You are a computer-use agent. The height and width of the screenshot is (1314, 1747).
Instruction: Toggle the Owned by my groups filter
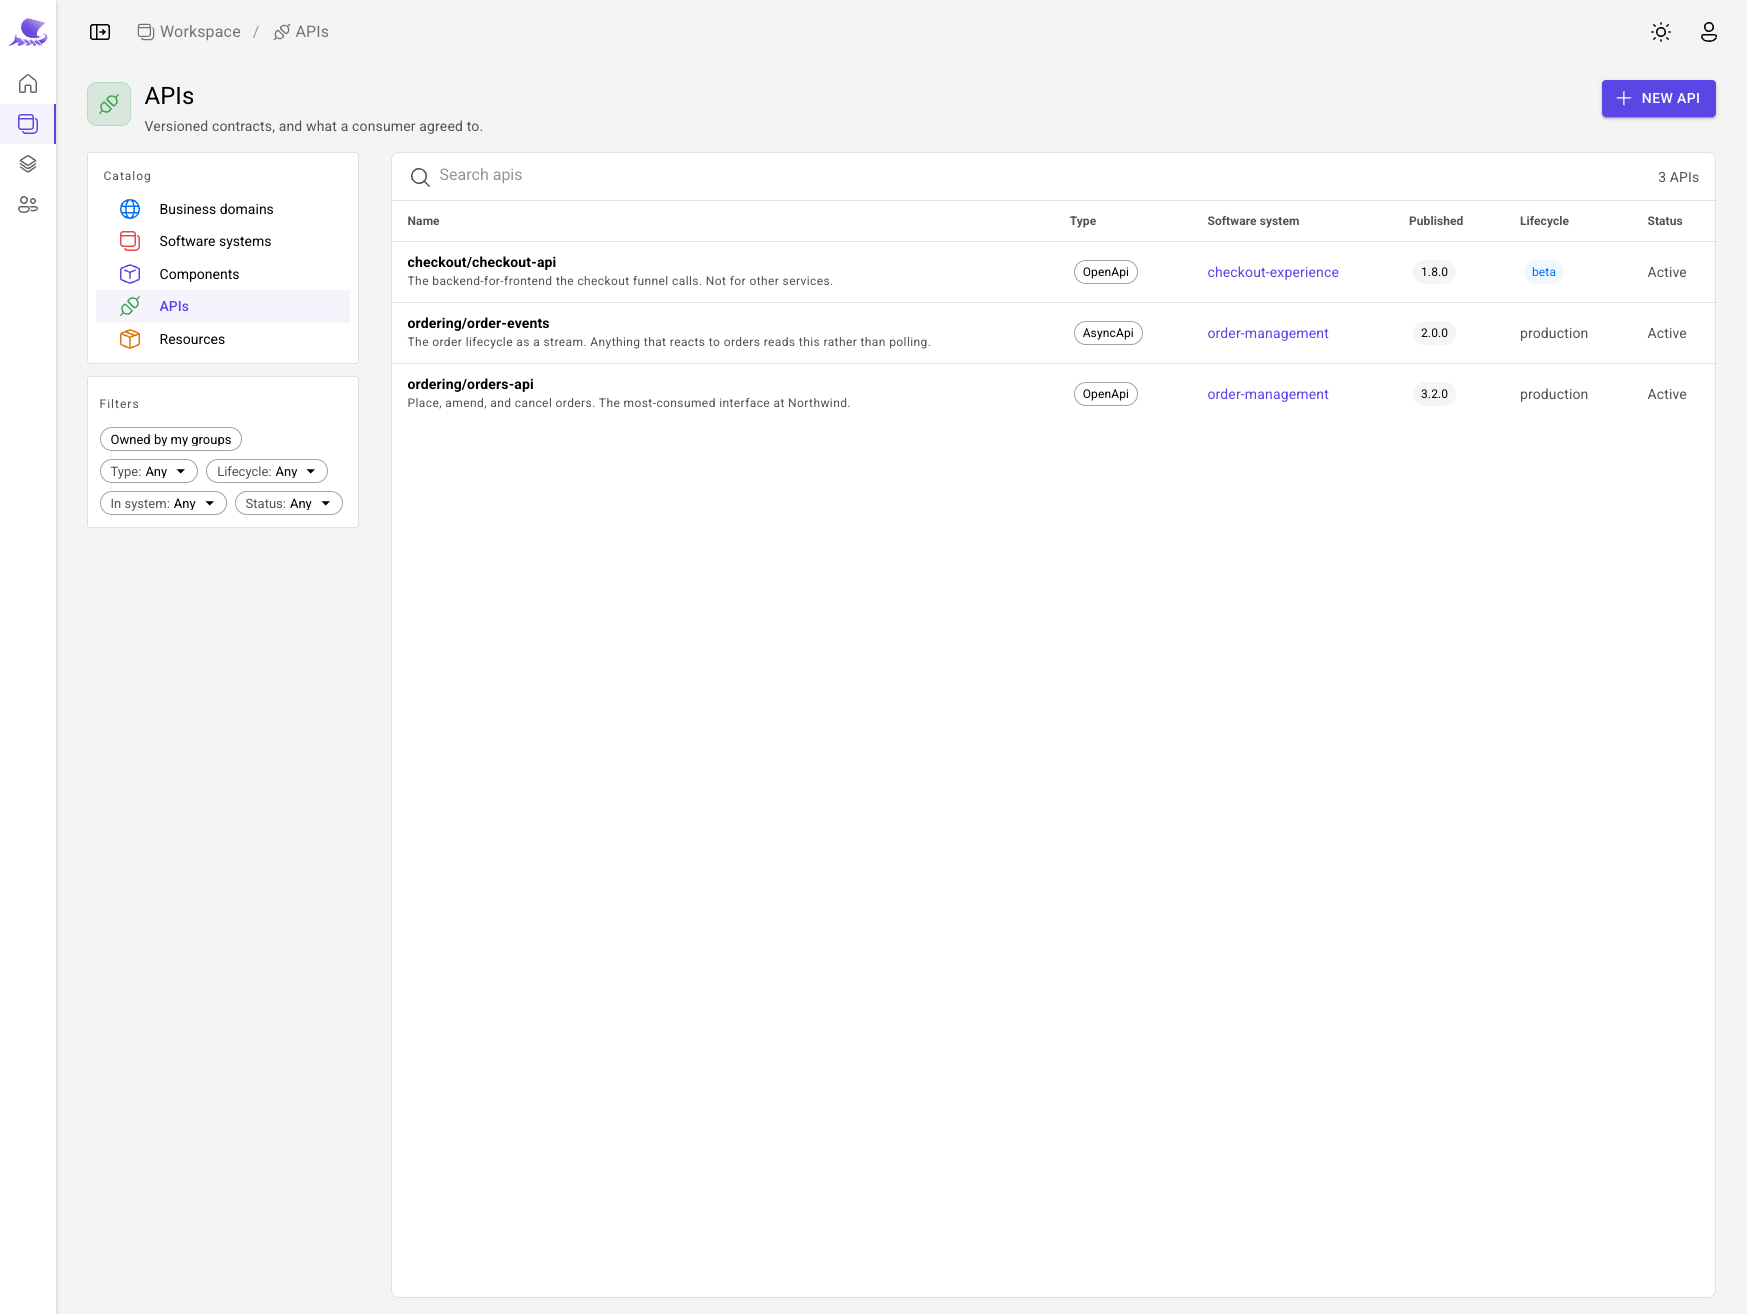[171, 439]
